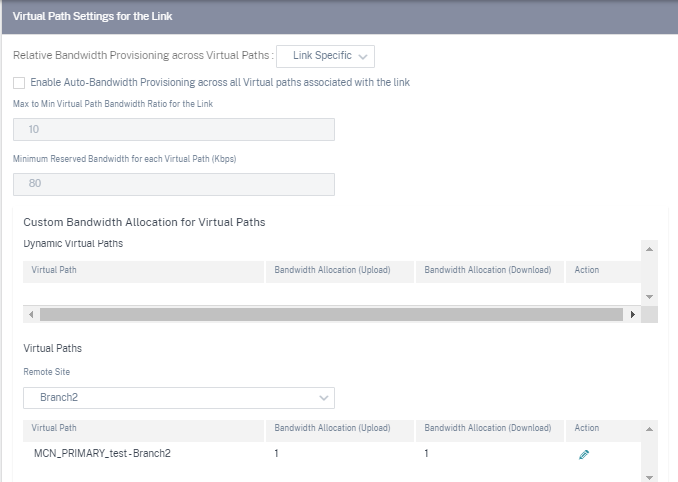Click the Virtual Paths section heading
The image size is (678, 482).
[x=52, y=348]
